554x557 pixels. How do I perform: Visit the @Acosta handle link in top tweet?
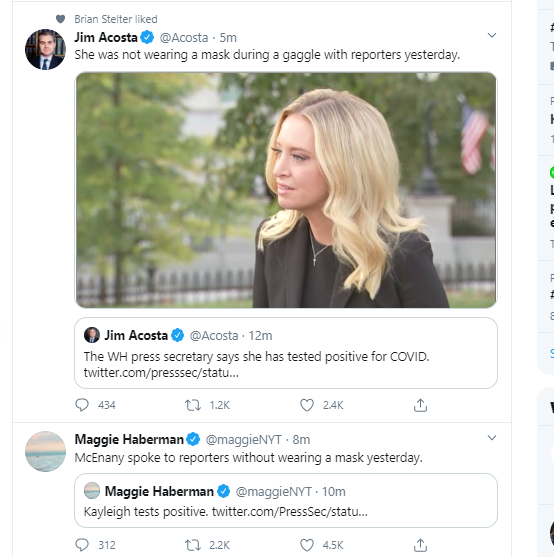[x=184, y=37]
